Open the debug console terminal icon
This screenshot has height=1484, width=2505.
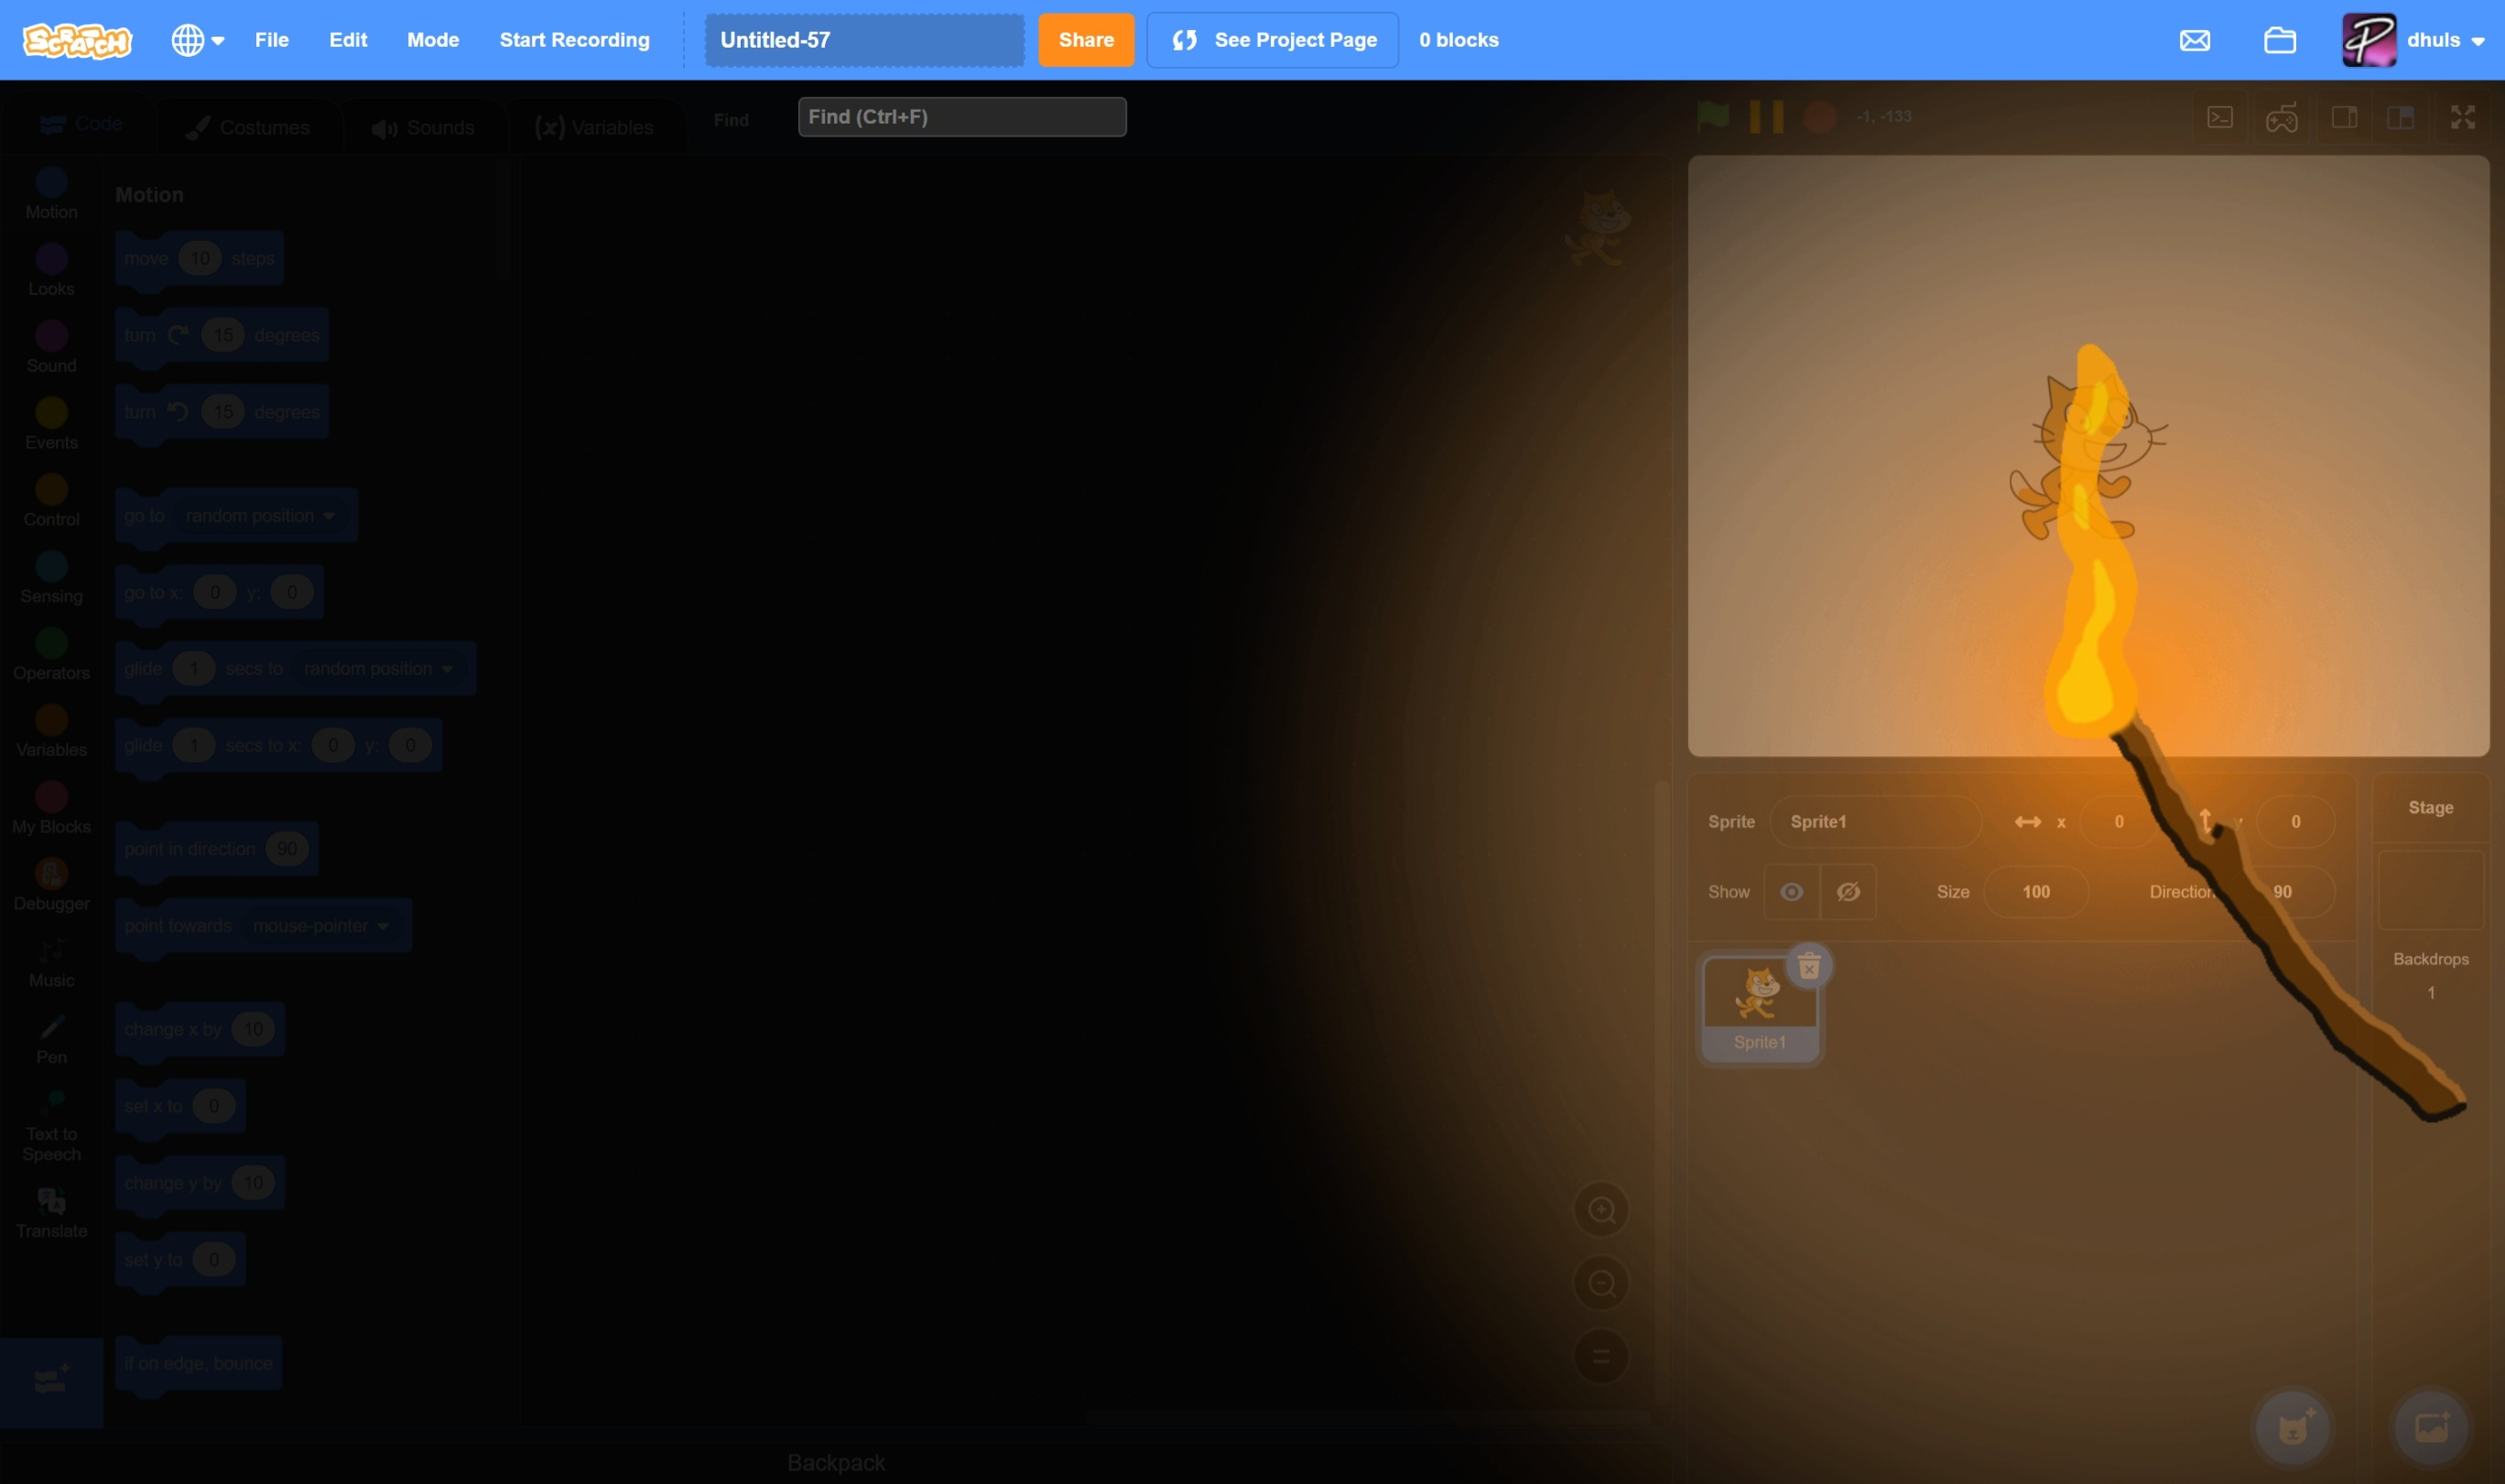[x=2220, y=117]
